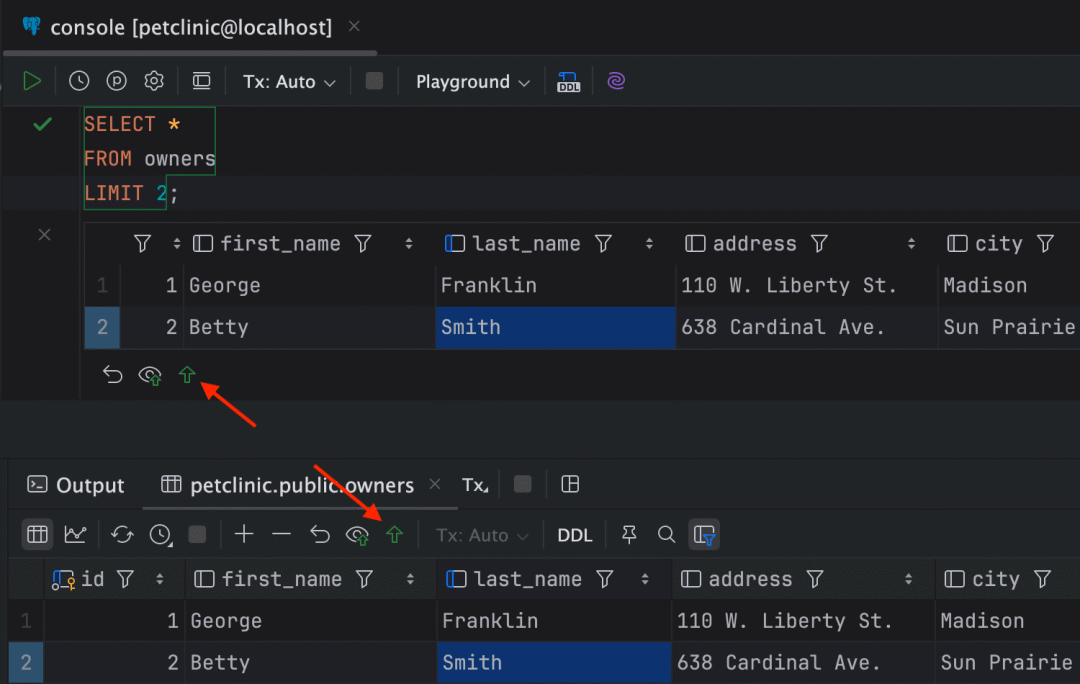Switch to table view in owners toolbar
Image resolution: width=1080 pixels, height=684 pixels.
pos(37,535)
